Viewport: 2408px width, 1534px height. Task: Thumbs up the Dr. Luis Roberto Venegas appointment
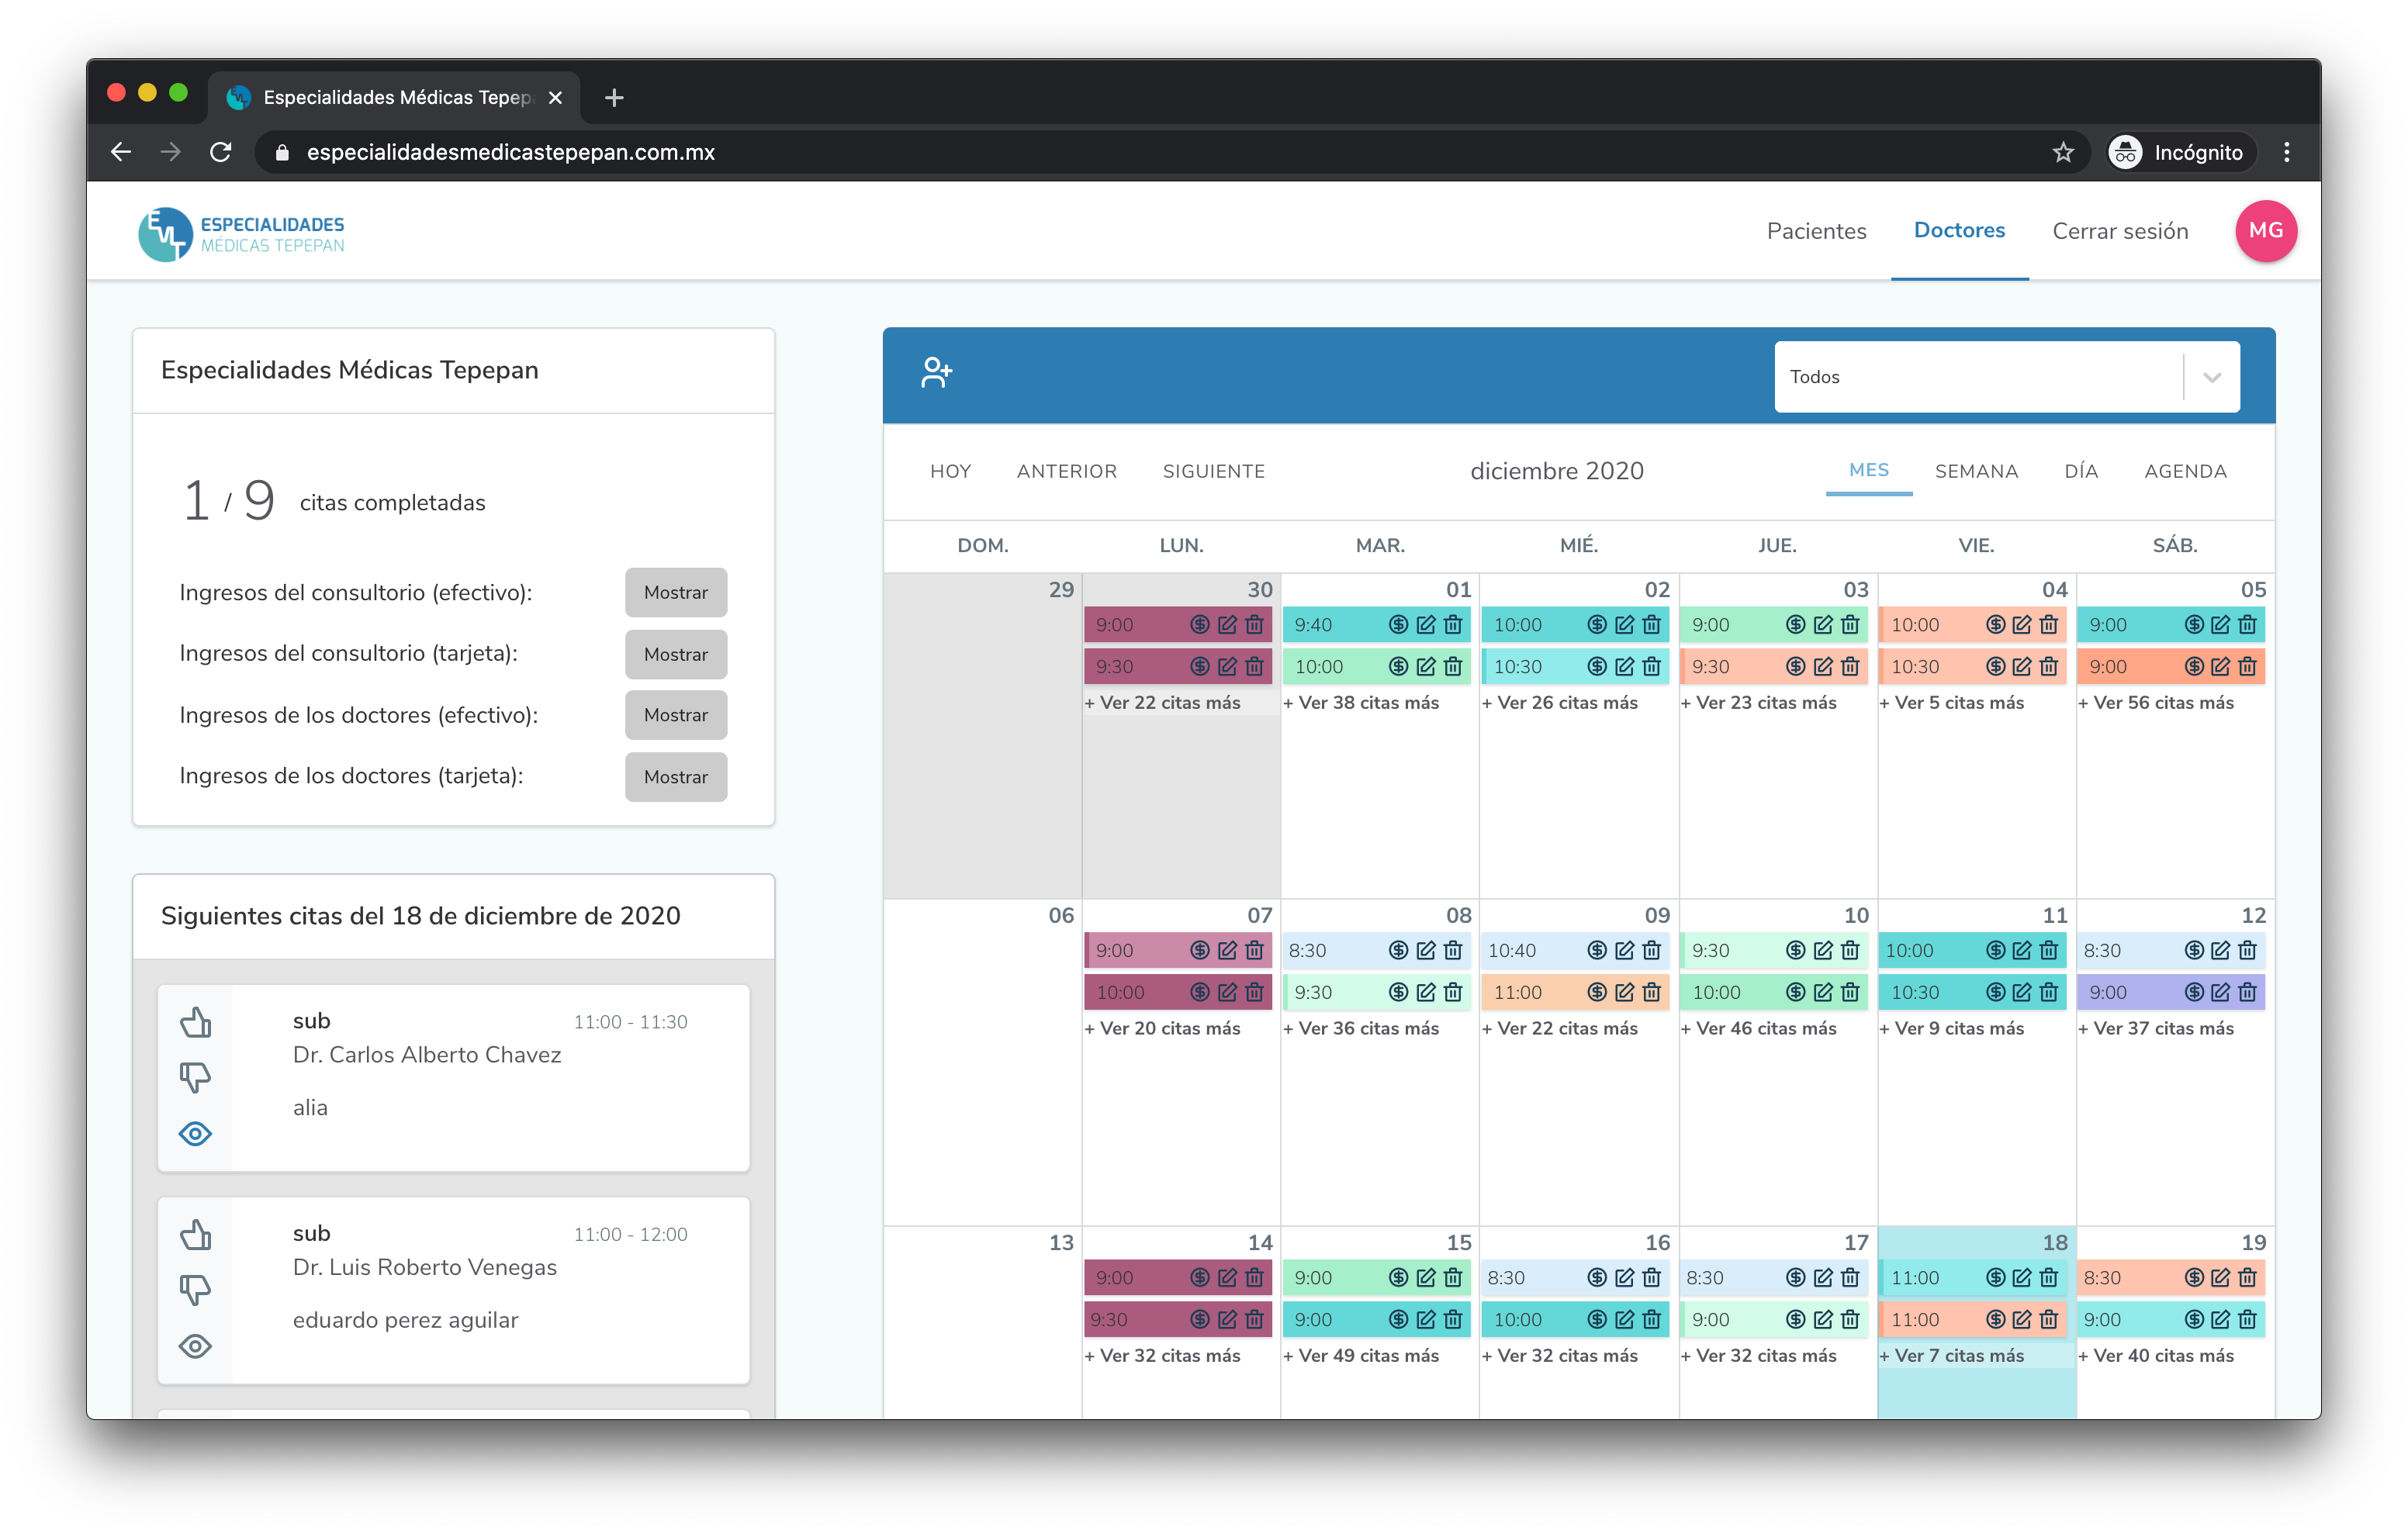pos(195,1235)
